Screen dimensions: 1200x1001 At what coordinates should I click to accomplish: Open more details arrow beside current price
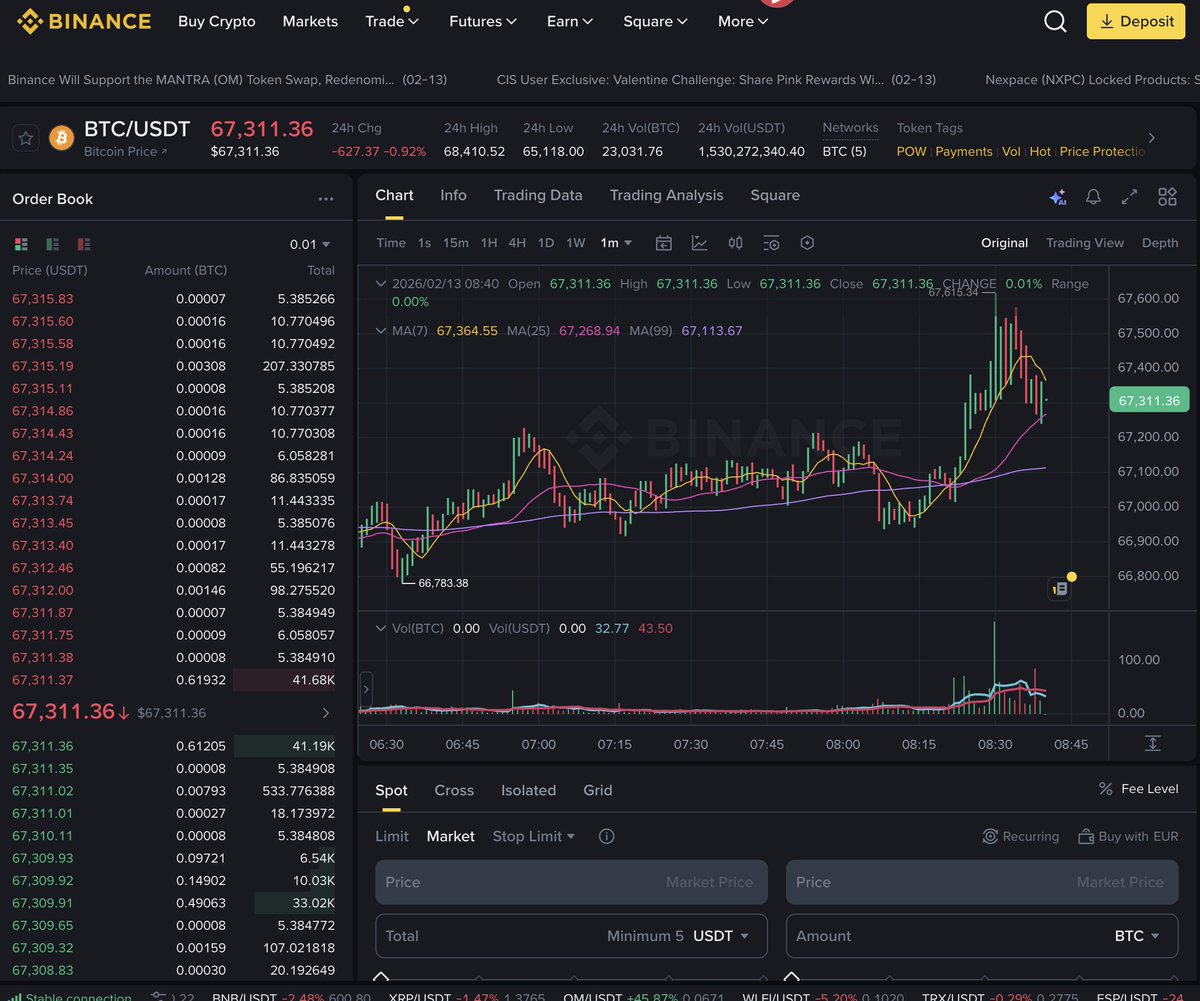pos(325,713)
